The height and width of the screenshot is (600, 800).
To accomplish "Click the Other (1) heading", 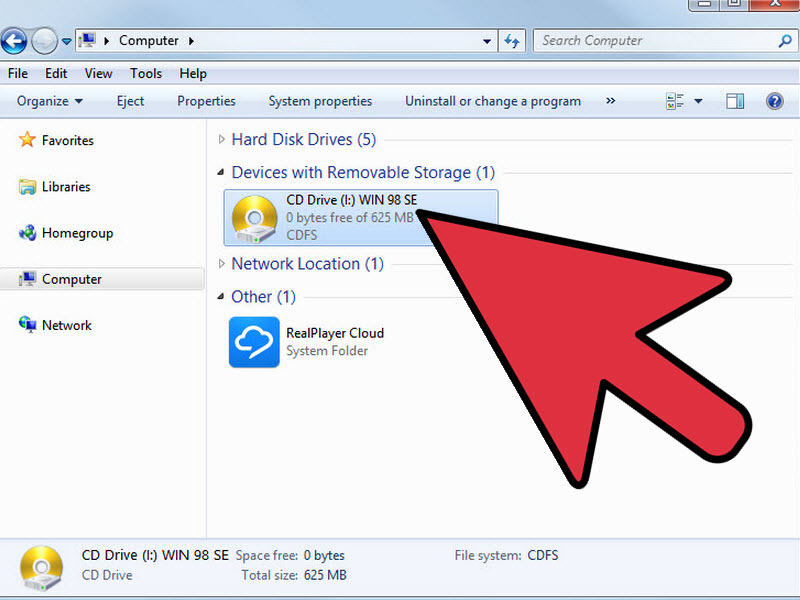I will (263, 296).
